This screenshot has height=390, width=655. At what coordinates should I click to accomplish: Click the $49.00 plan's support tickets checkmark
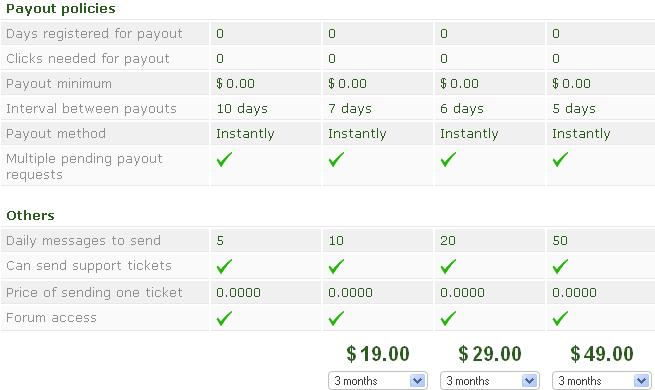click(560, 266)
